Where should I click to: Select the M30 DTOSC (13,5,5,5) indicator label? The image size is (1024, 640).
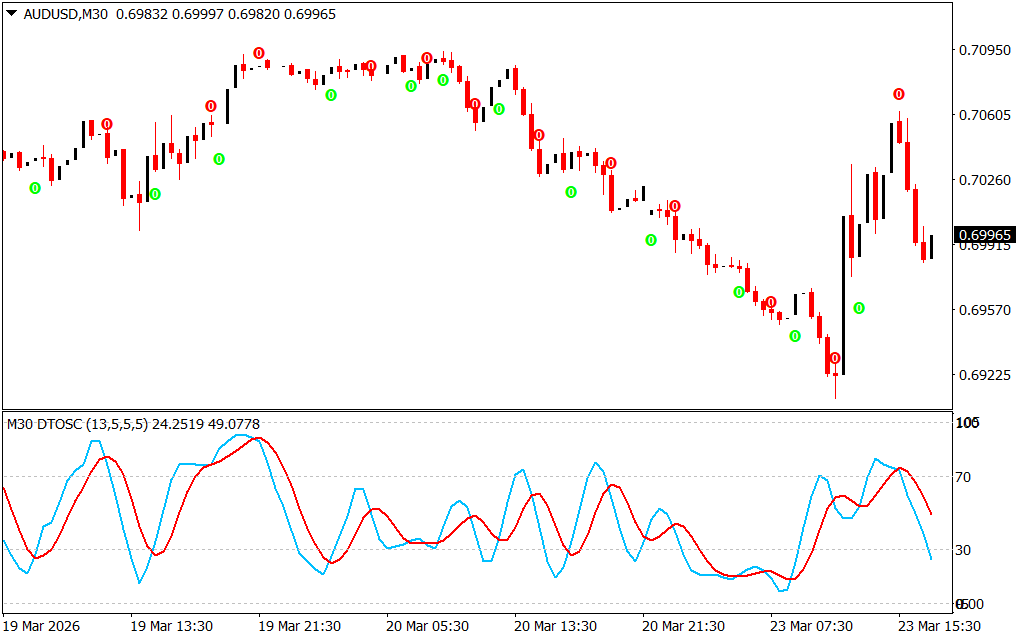point(77,424)
